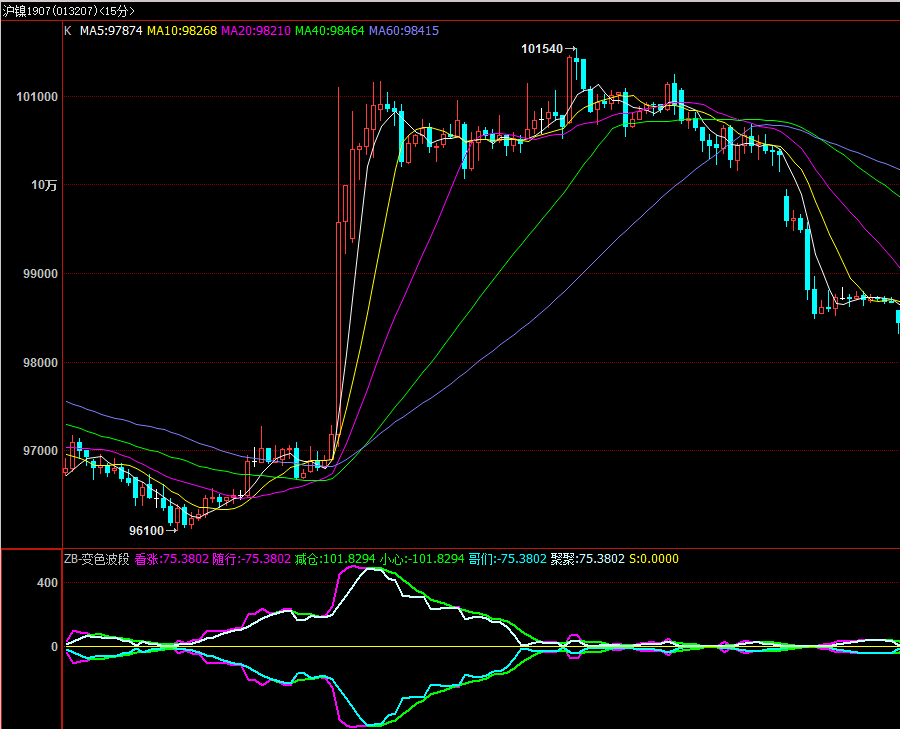This screenshot has width=900, height=729.
Task: Select the 随行:-75.3802 indicator value
Action: (251, 559)
